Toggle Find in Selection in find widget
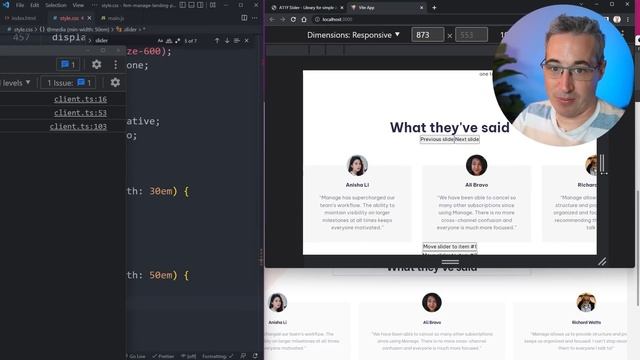This screenshot has width=640, height=360. click(x=237, y=41)
